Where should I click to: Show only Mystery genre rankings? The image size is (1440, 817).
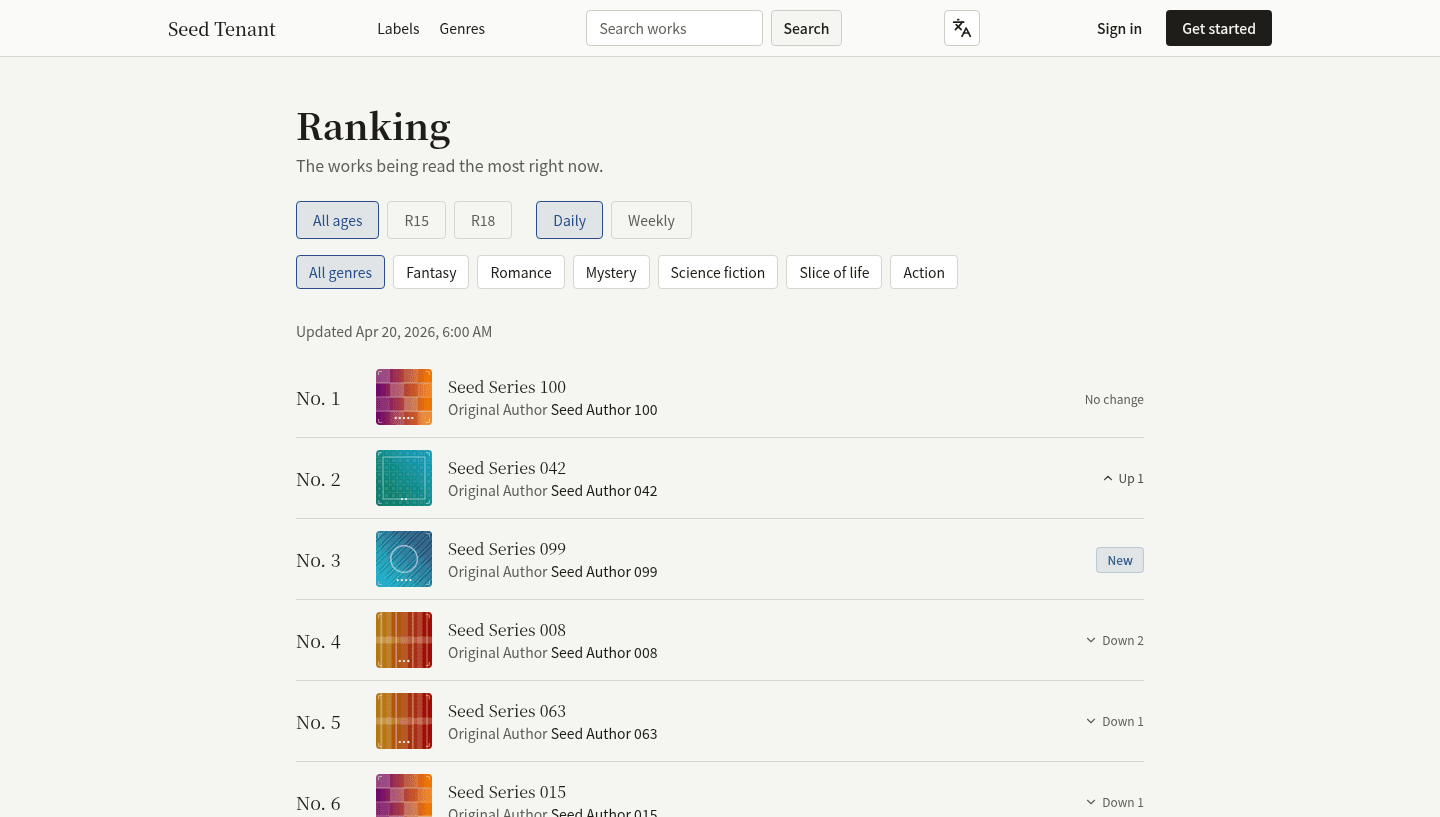[611, 272]
